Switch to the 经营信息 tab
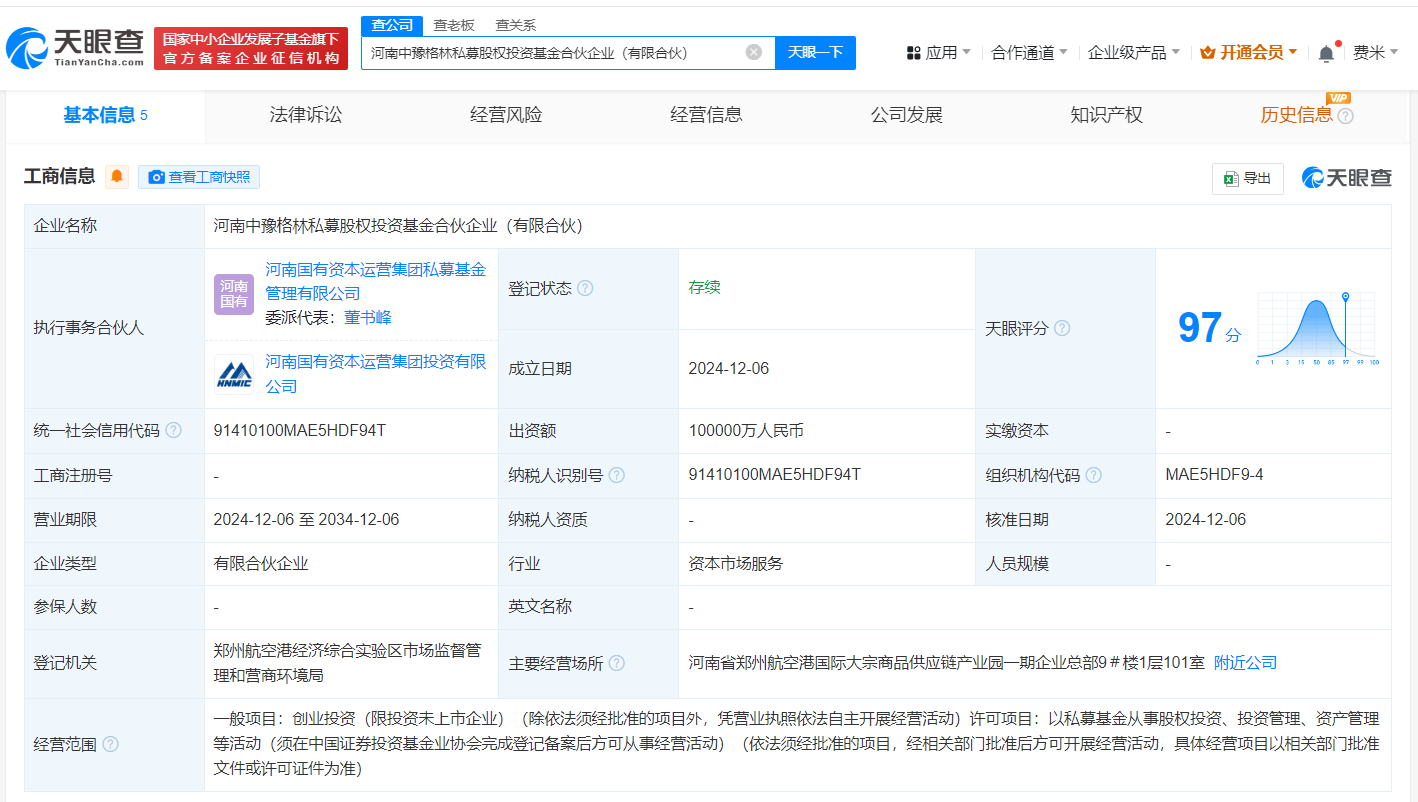The width and height of the screenshot is (1418, 802). click(x=706, y=115)
